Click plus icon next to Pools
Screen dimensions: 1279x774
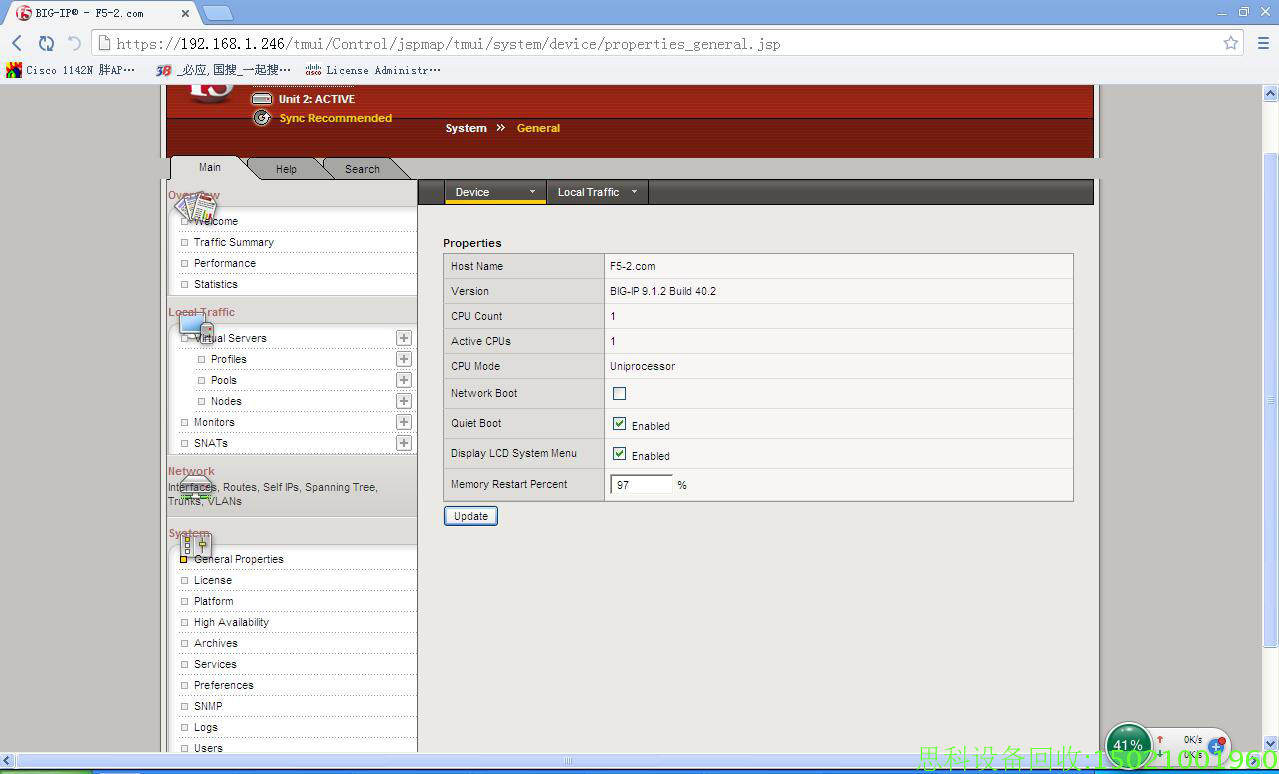[404, 380]
